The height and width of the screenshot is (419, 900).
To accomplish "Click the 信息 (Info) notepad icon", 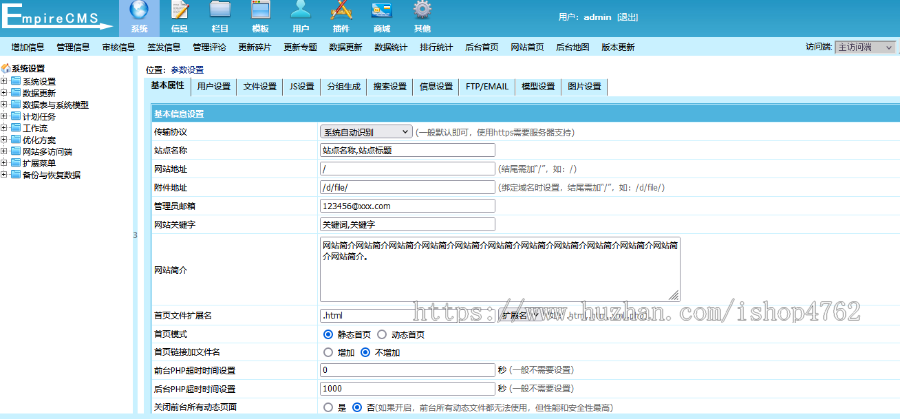I will click(179, 14).
